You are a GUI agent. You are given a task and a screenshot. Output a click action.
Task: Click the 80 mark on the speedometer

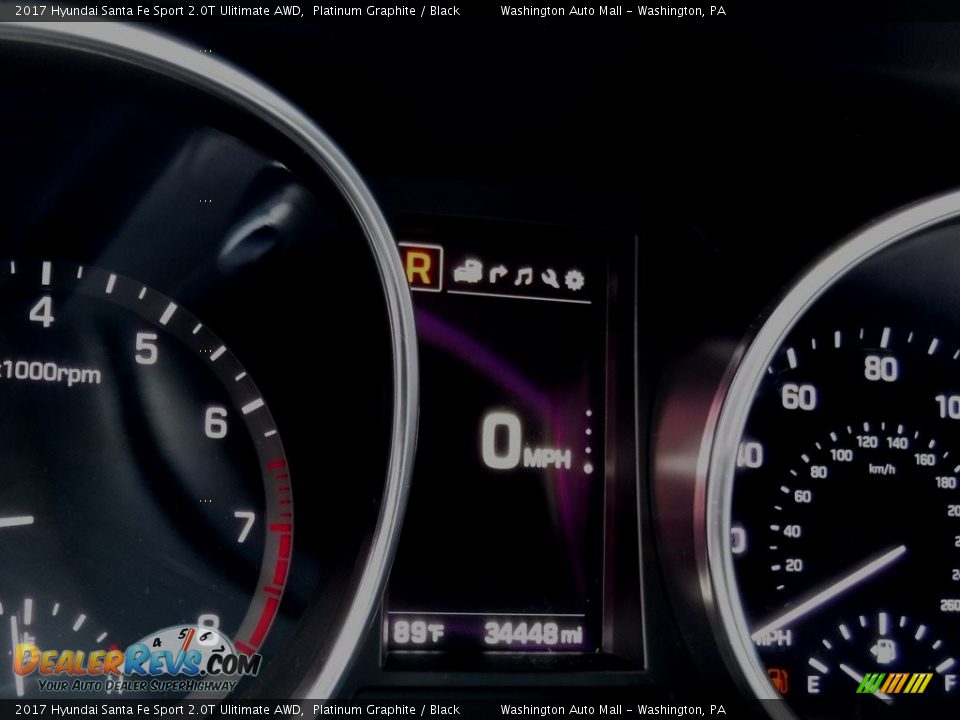pos(880,369)
